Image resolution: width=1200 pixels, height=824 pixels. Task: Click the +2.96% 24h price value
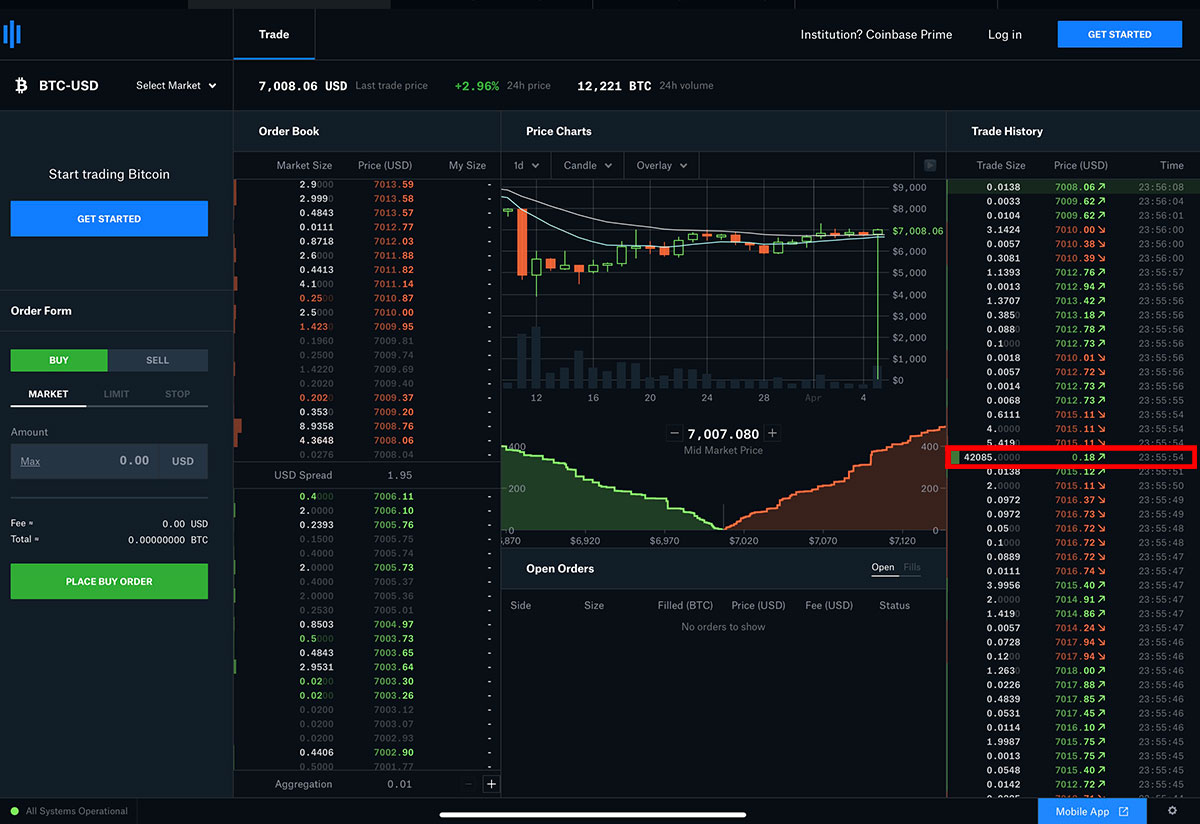476,86
